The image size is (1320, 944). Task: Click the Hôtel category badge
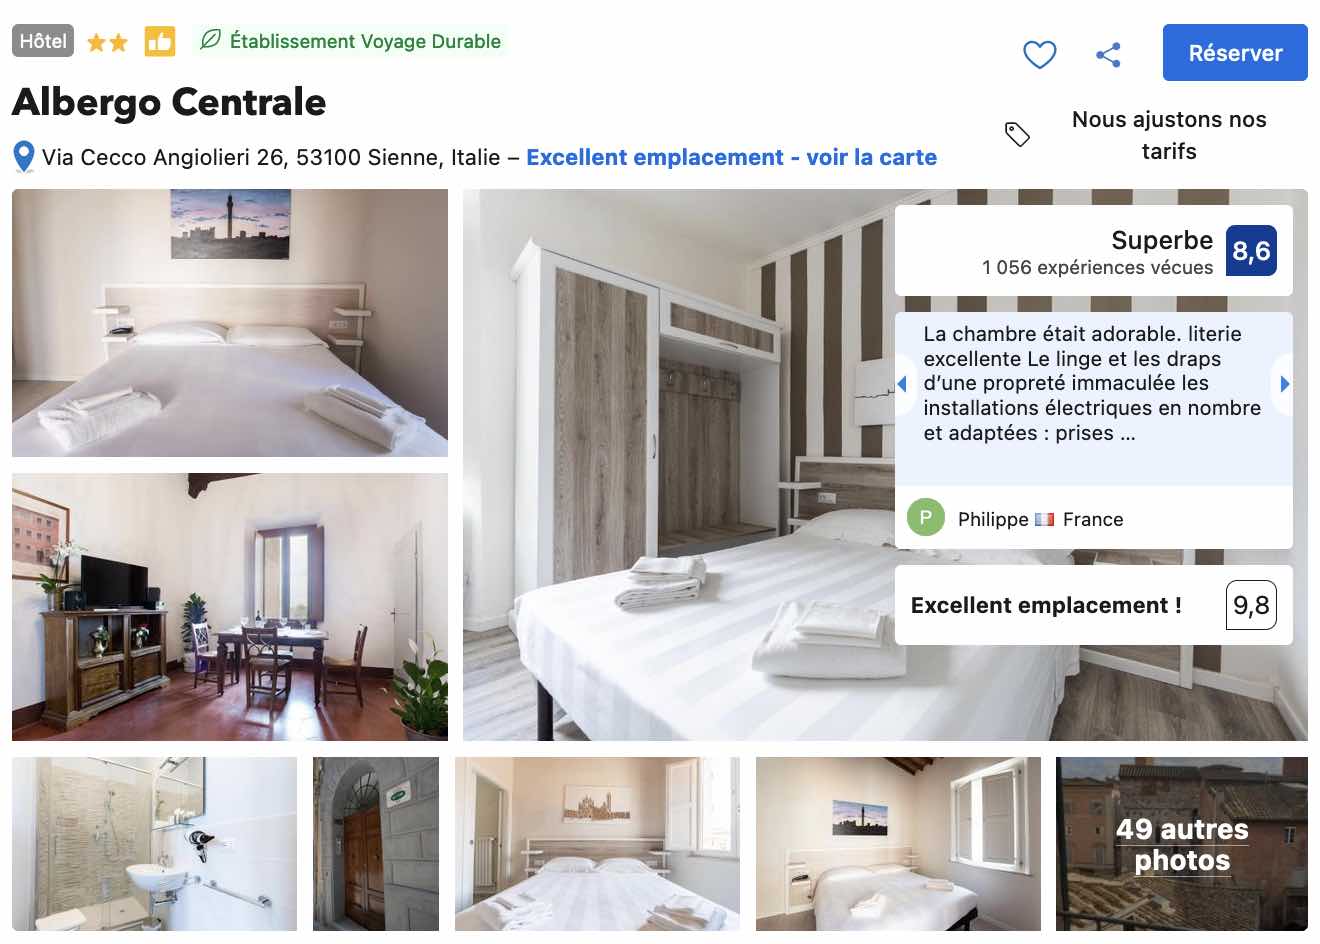(x=43, y=41)
